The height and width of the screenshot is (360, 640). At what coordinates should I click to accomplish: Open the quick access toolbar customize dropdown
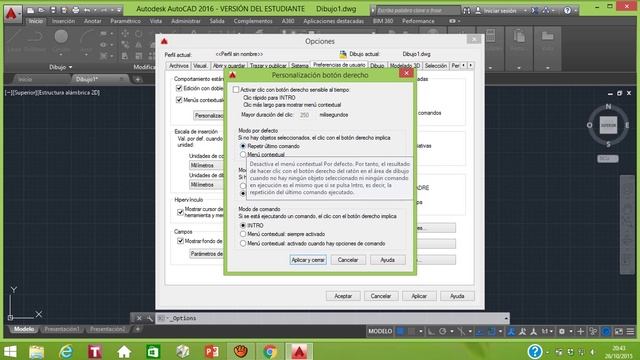click(x=119, y=10)
